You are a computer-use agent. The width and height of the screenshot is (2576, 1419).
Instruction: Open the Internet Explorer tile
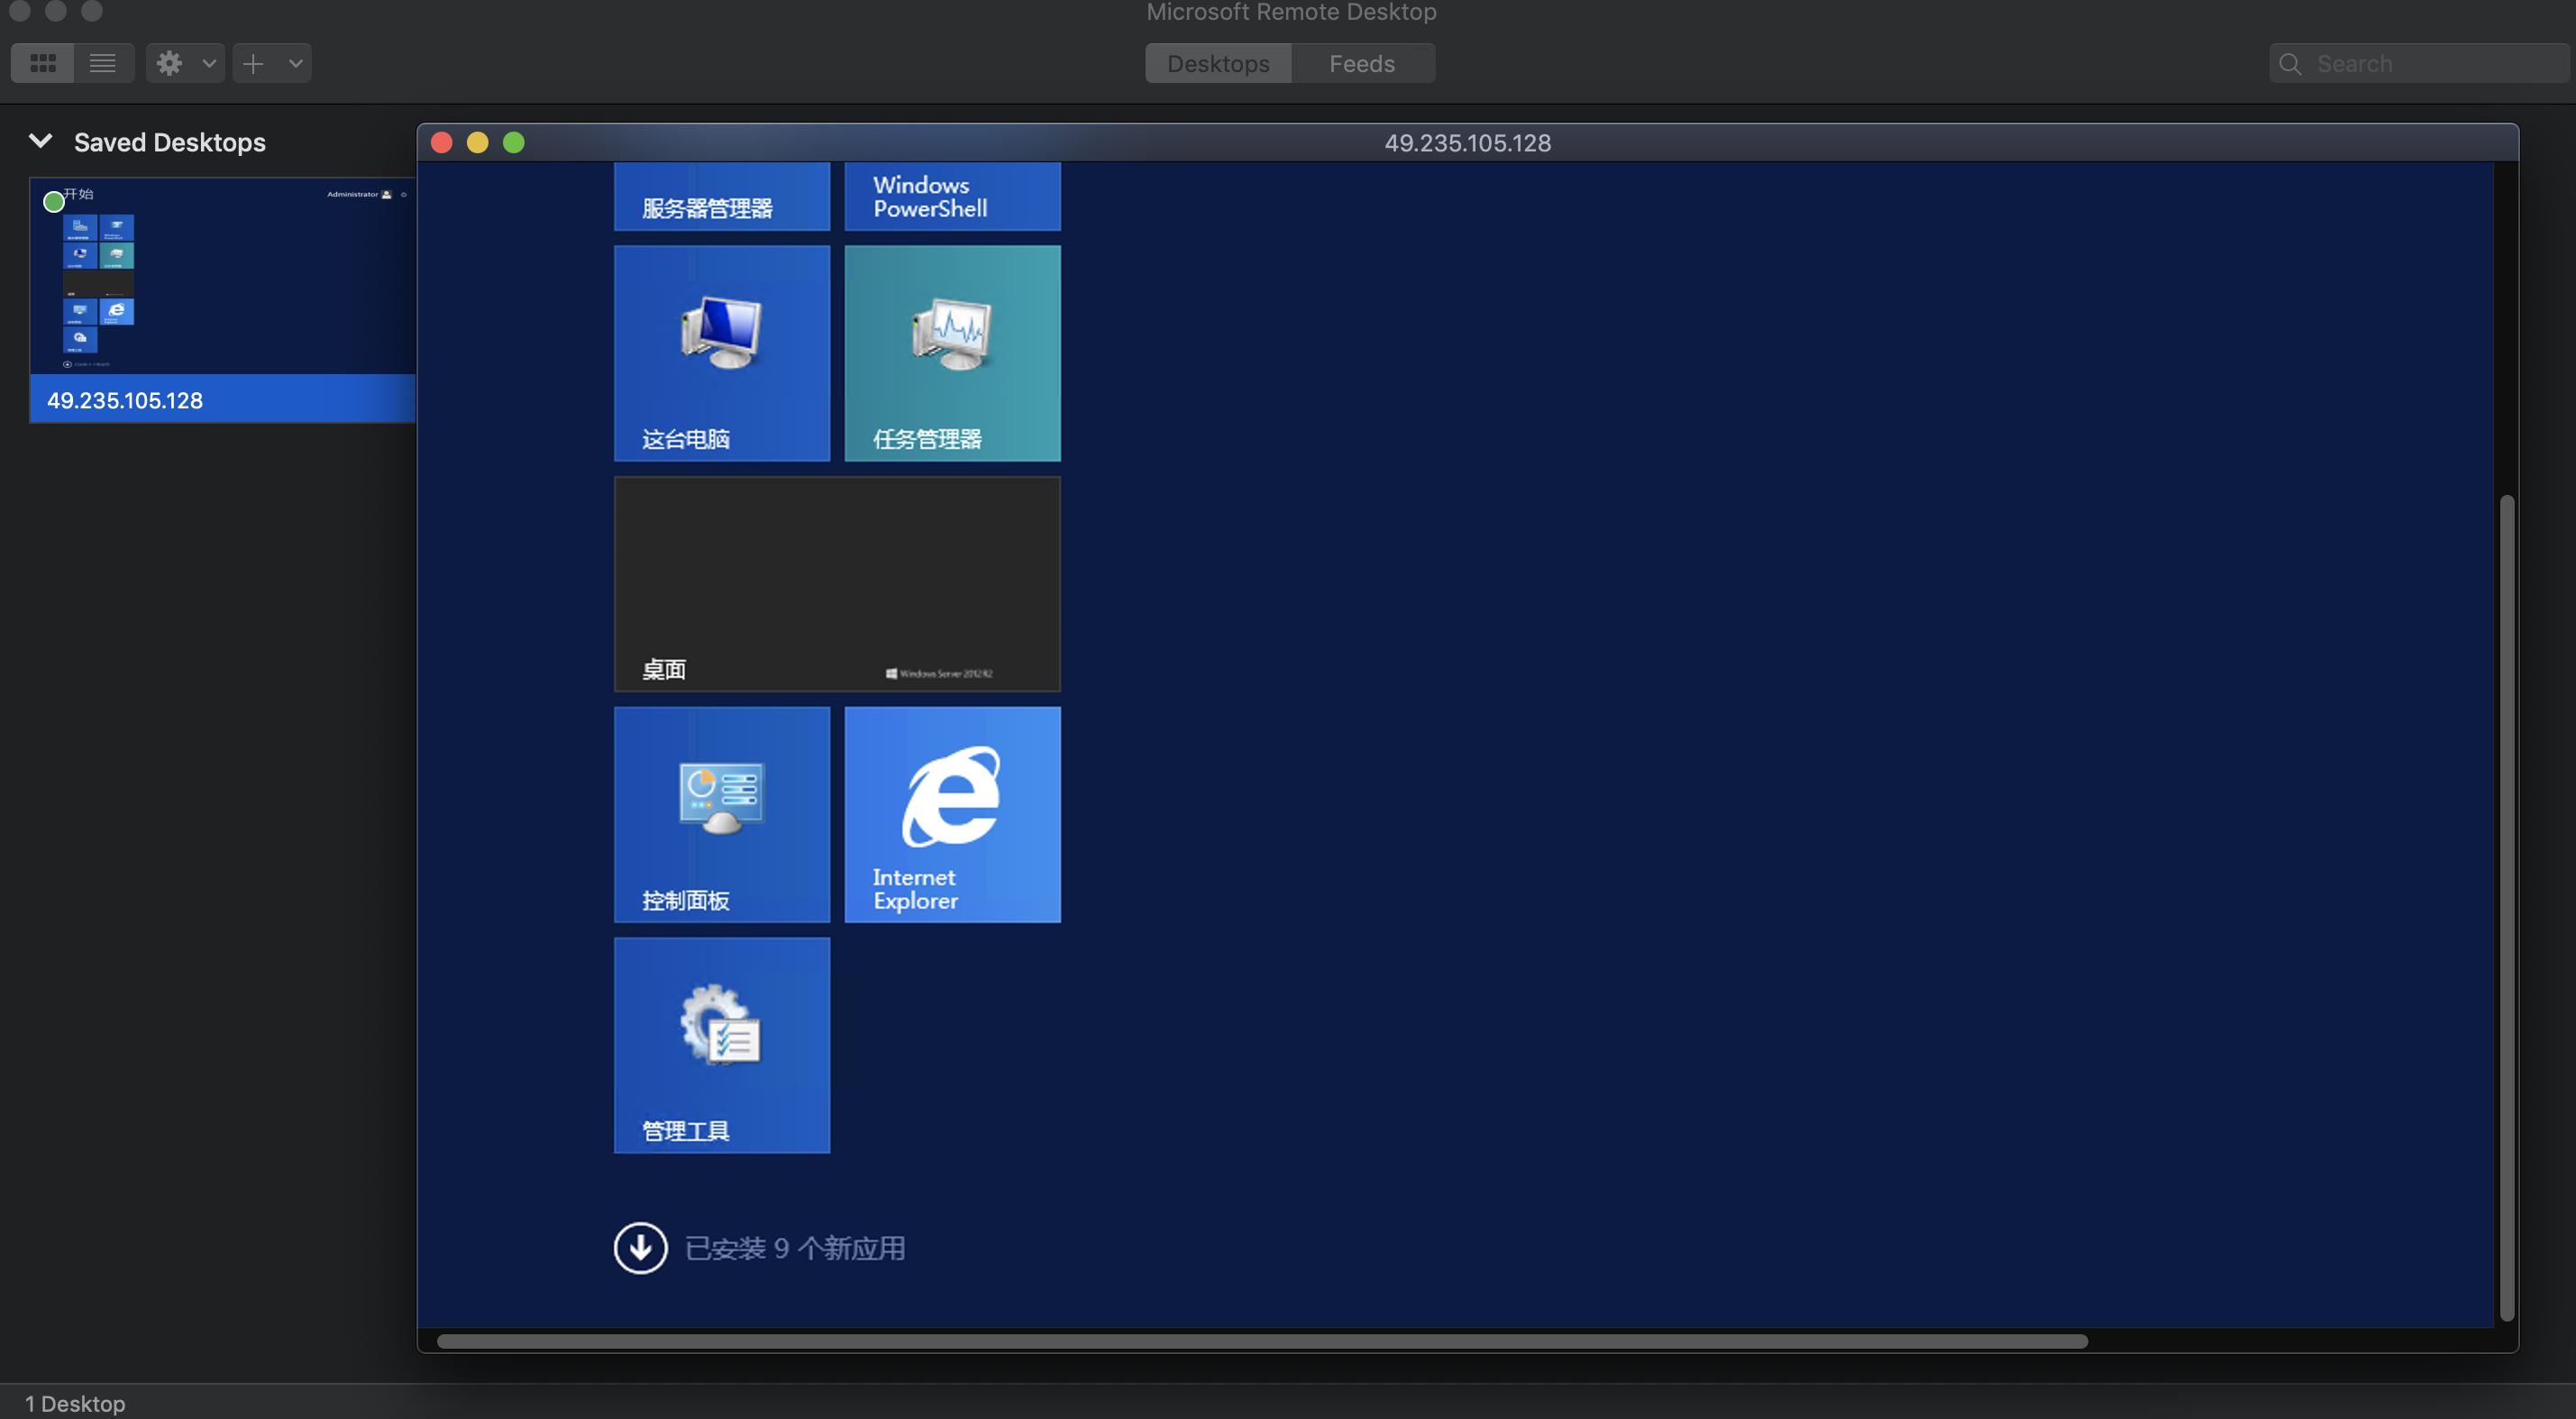pyautogui.click(x=951, y=814)
